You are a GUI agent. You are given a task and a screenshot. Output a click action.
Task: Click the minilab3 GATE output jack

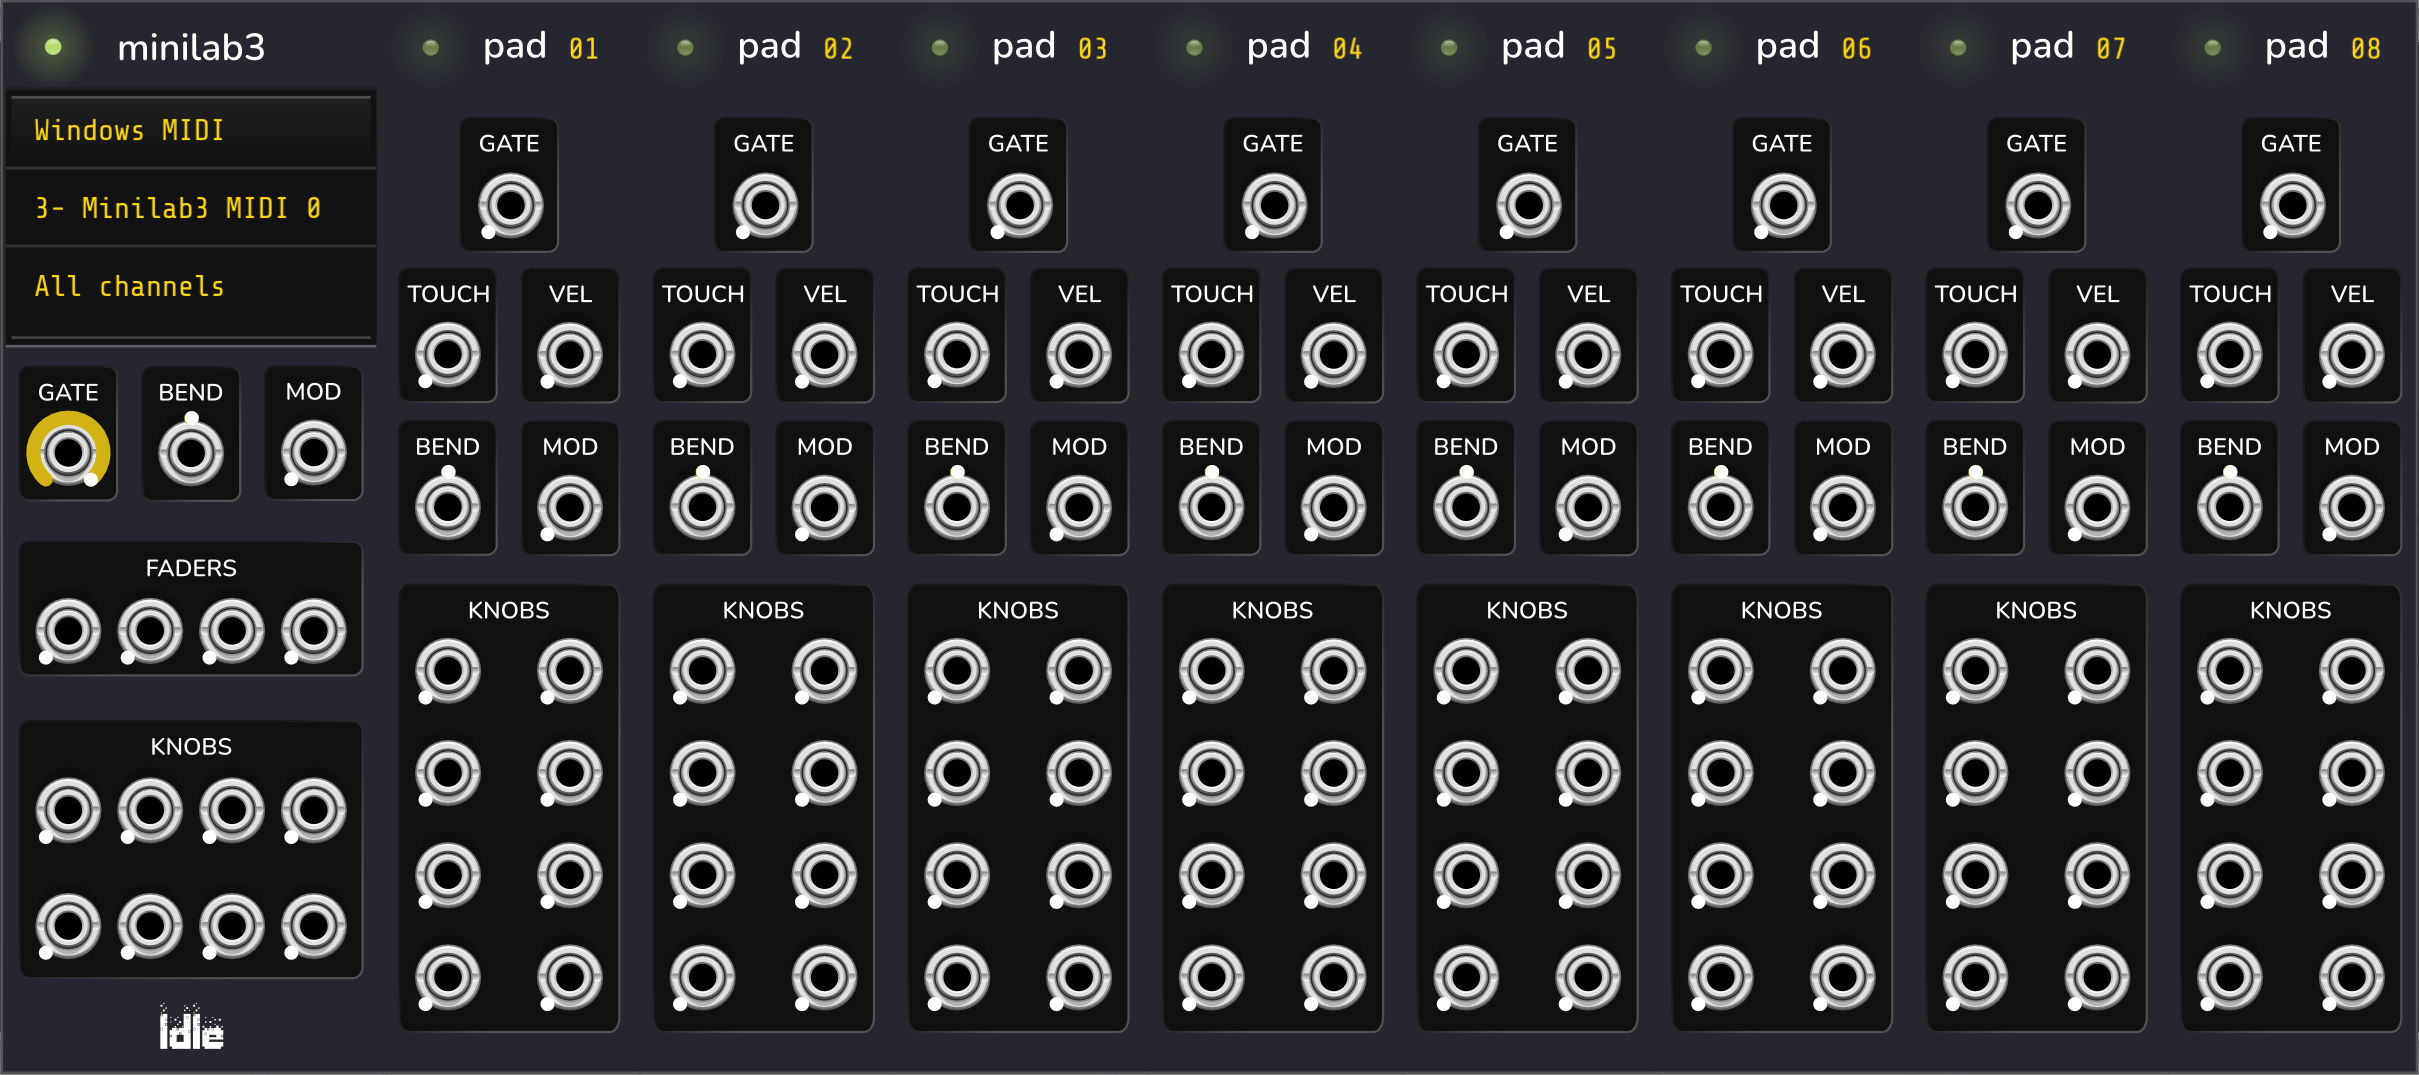coord(68,452)
